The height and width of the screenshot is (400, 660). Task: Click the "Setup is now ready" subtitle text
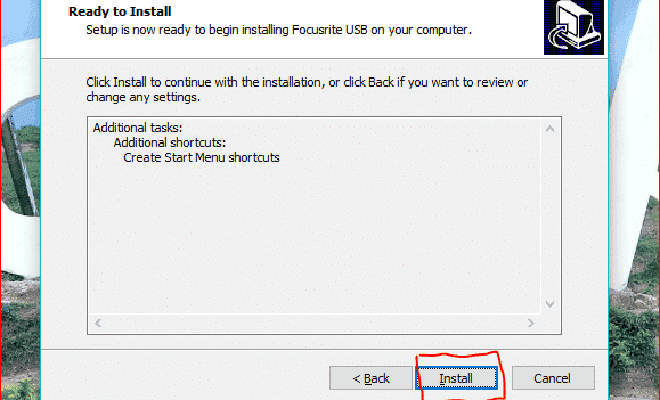pyautogui.click(x=279, y=30)
